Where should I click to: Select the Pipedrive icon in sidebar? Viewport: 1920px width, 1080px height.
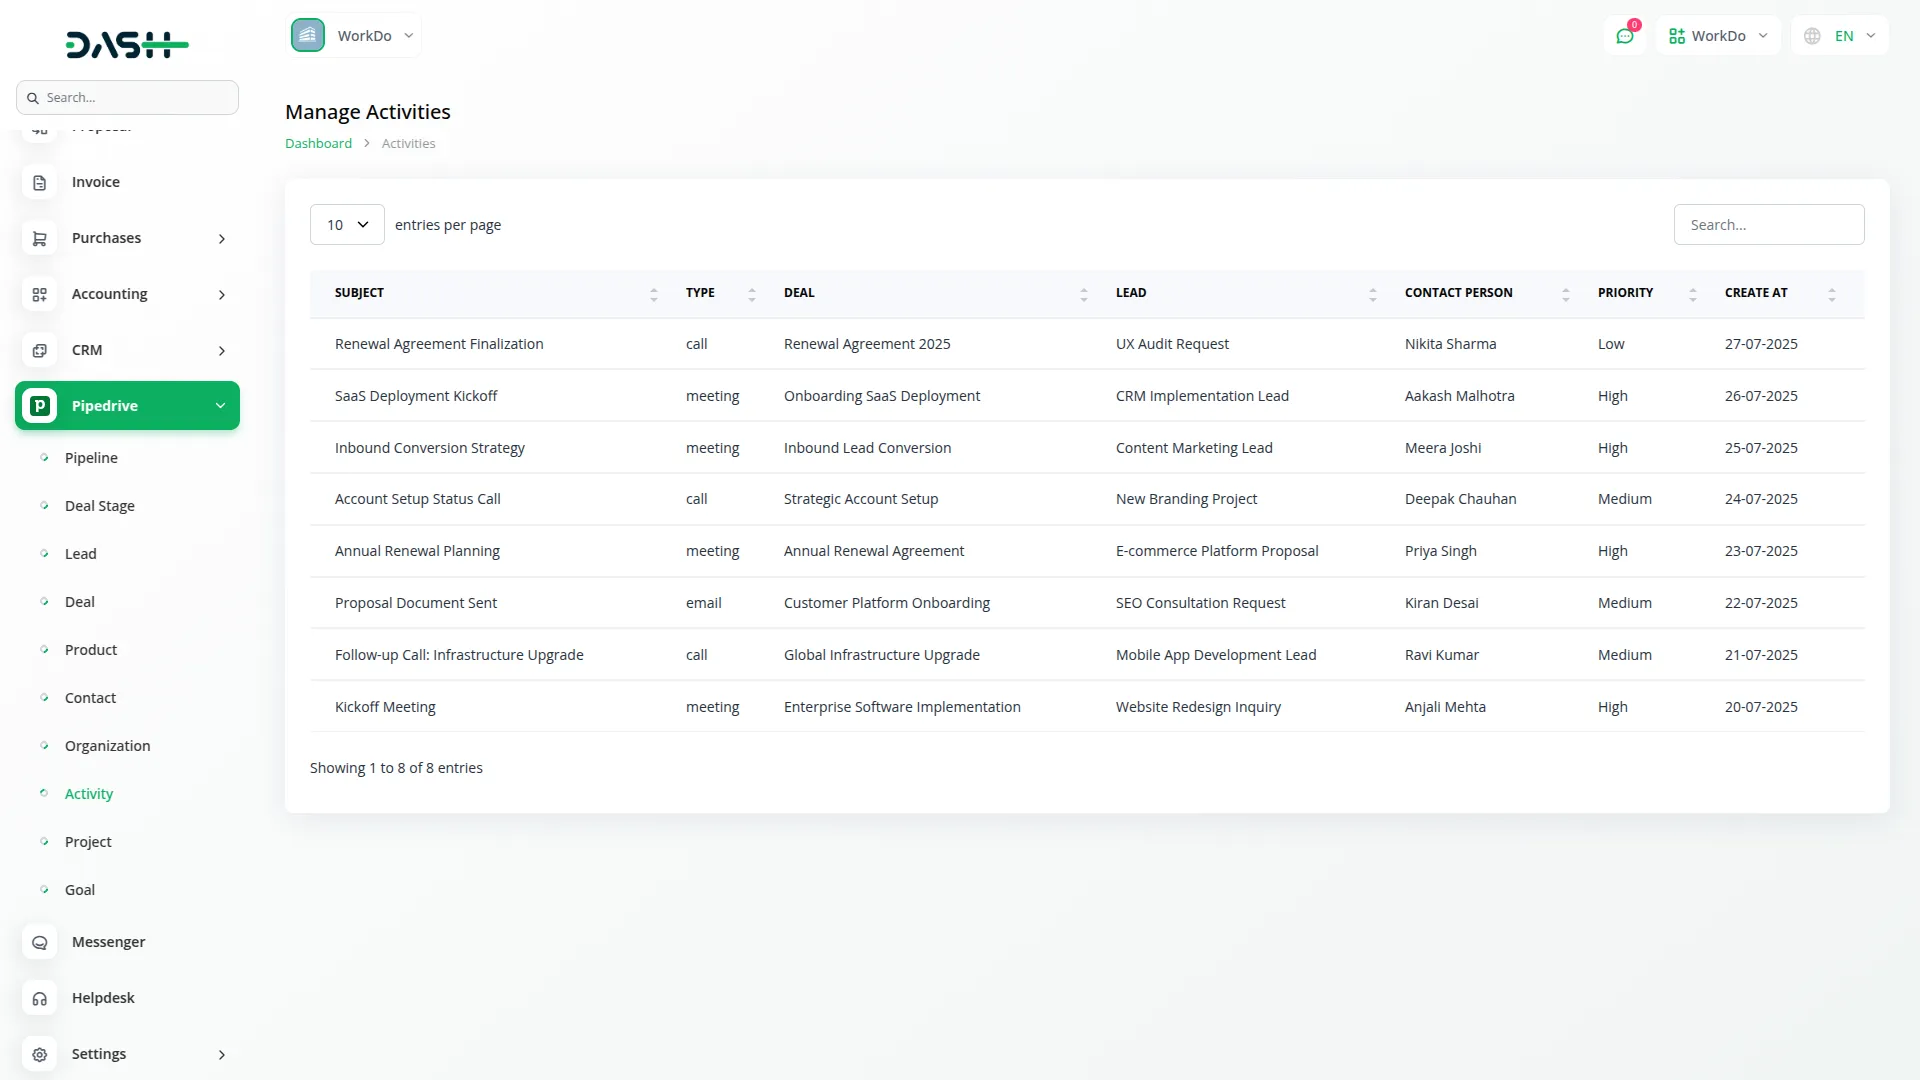click(40, 405)
